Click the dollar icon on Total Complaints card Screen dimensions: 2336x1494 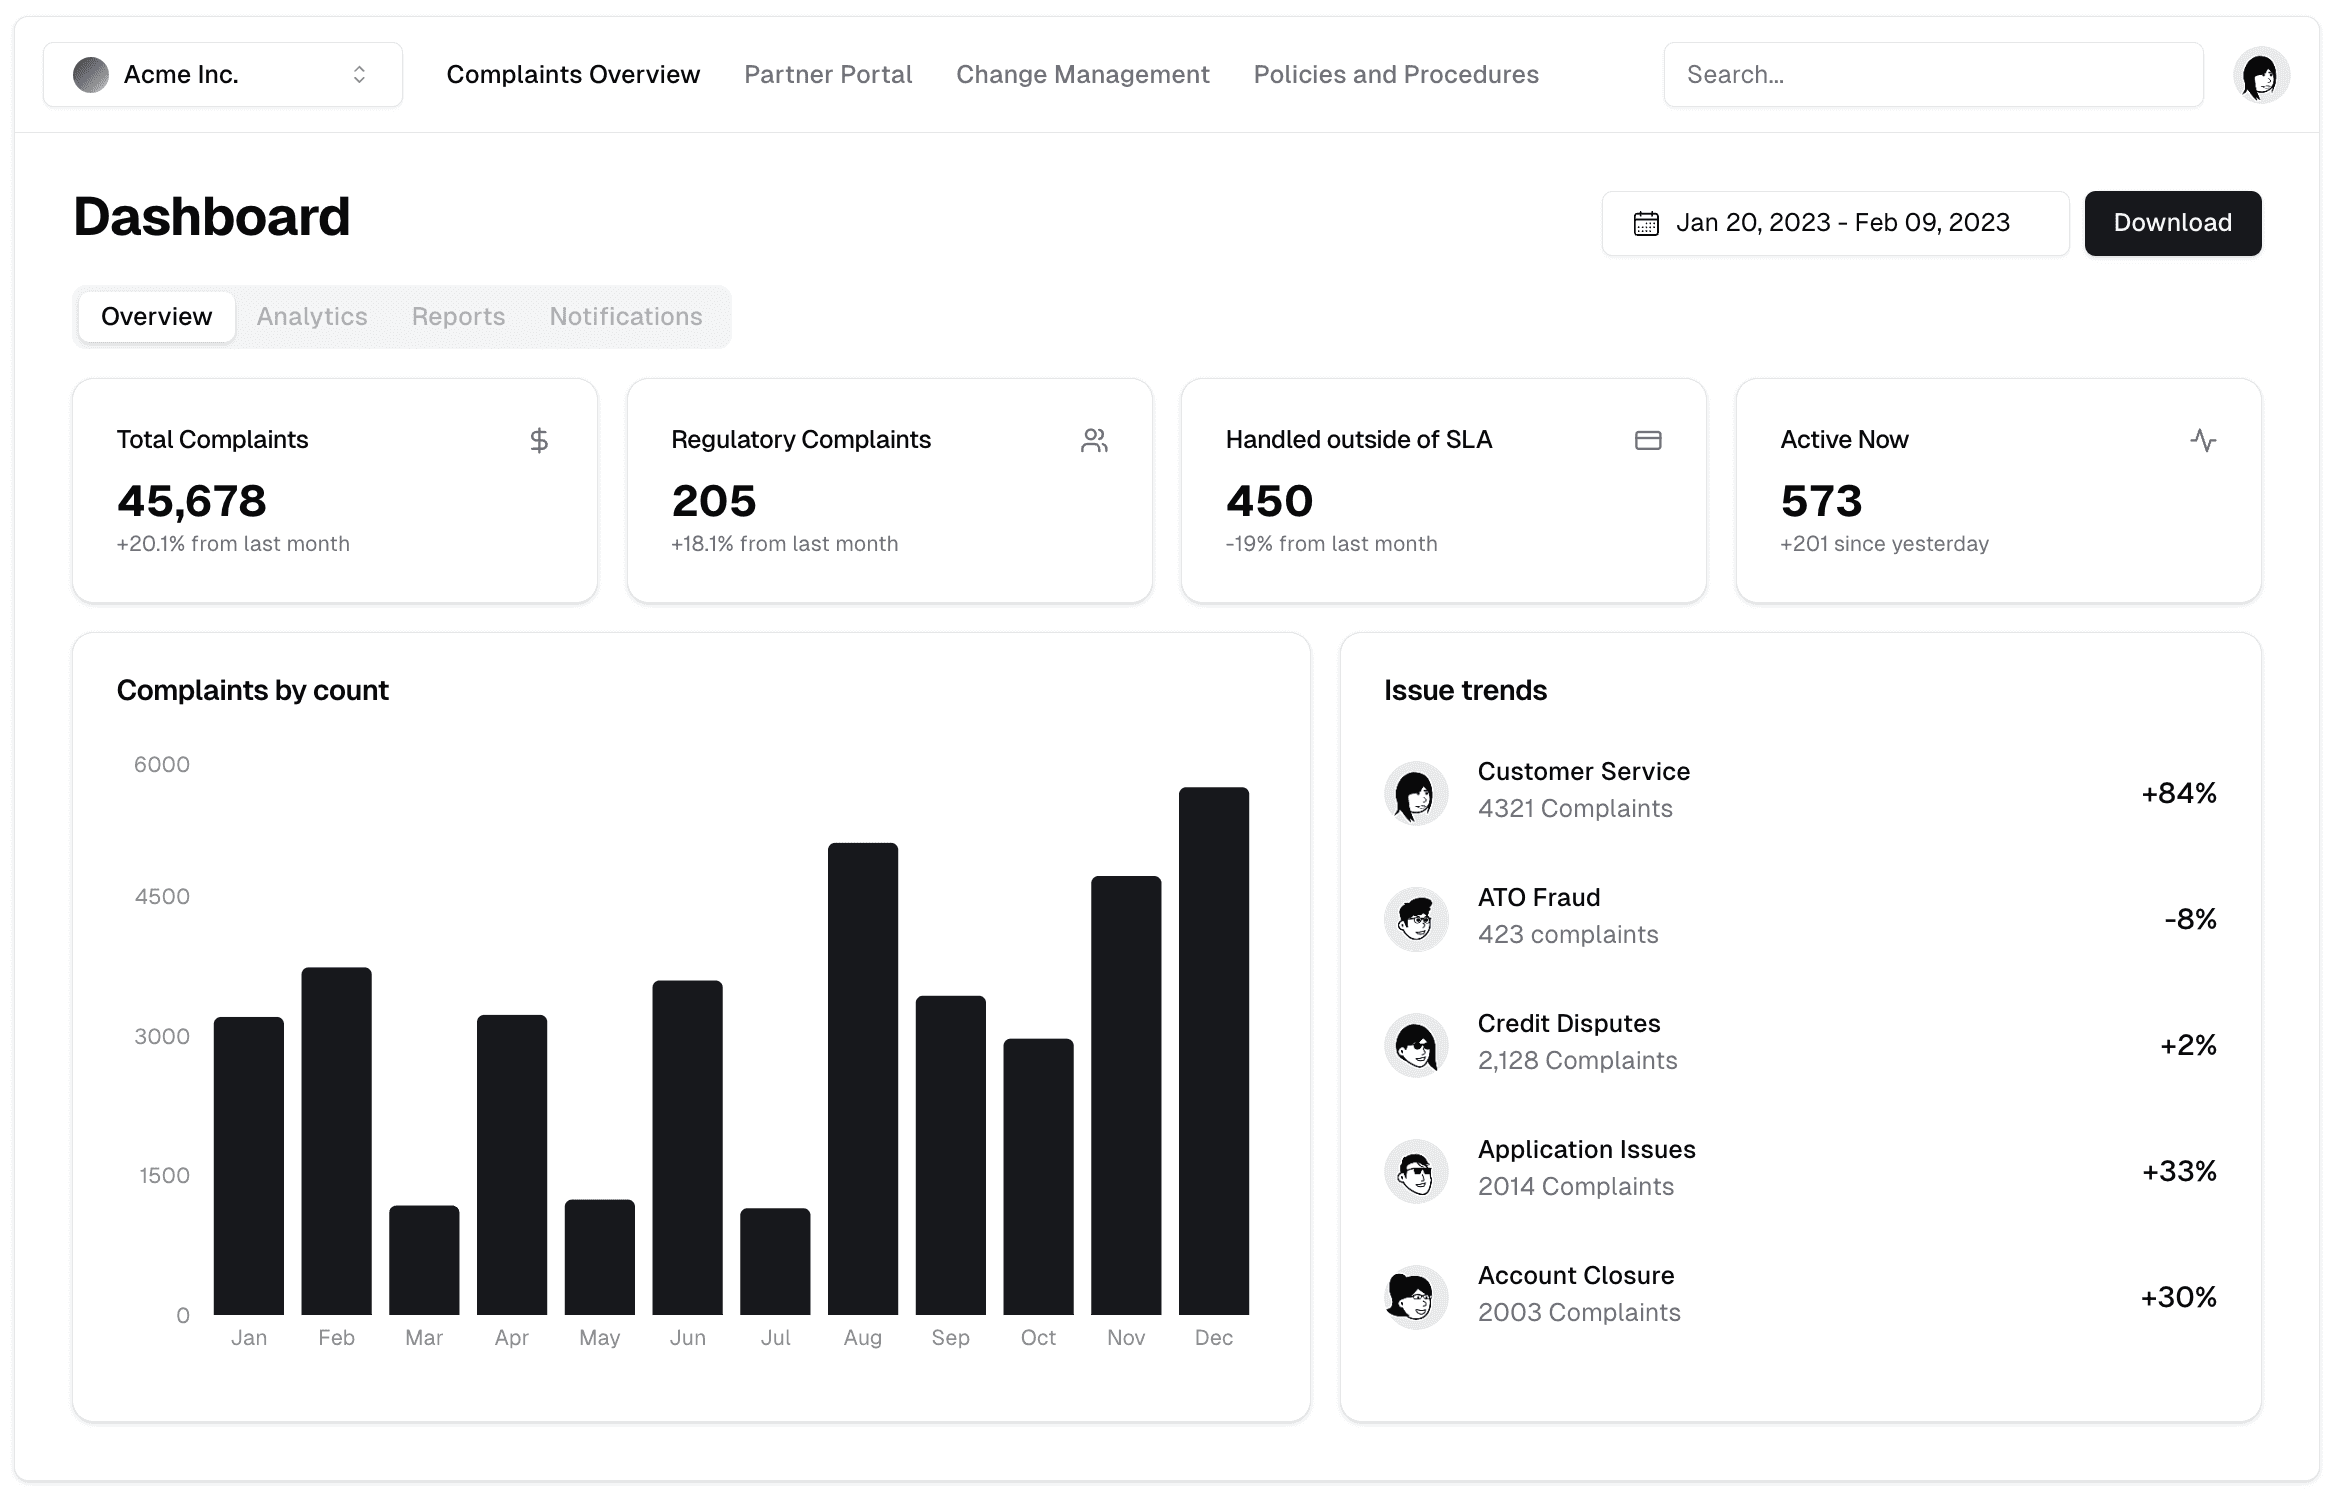[x=539, y=440]
